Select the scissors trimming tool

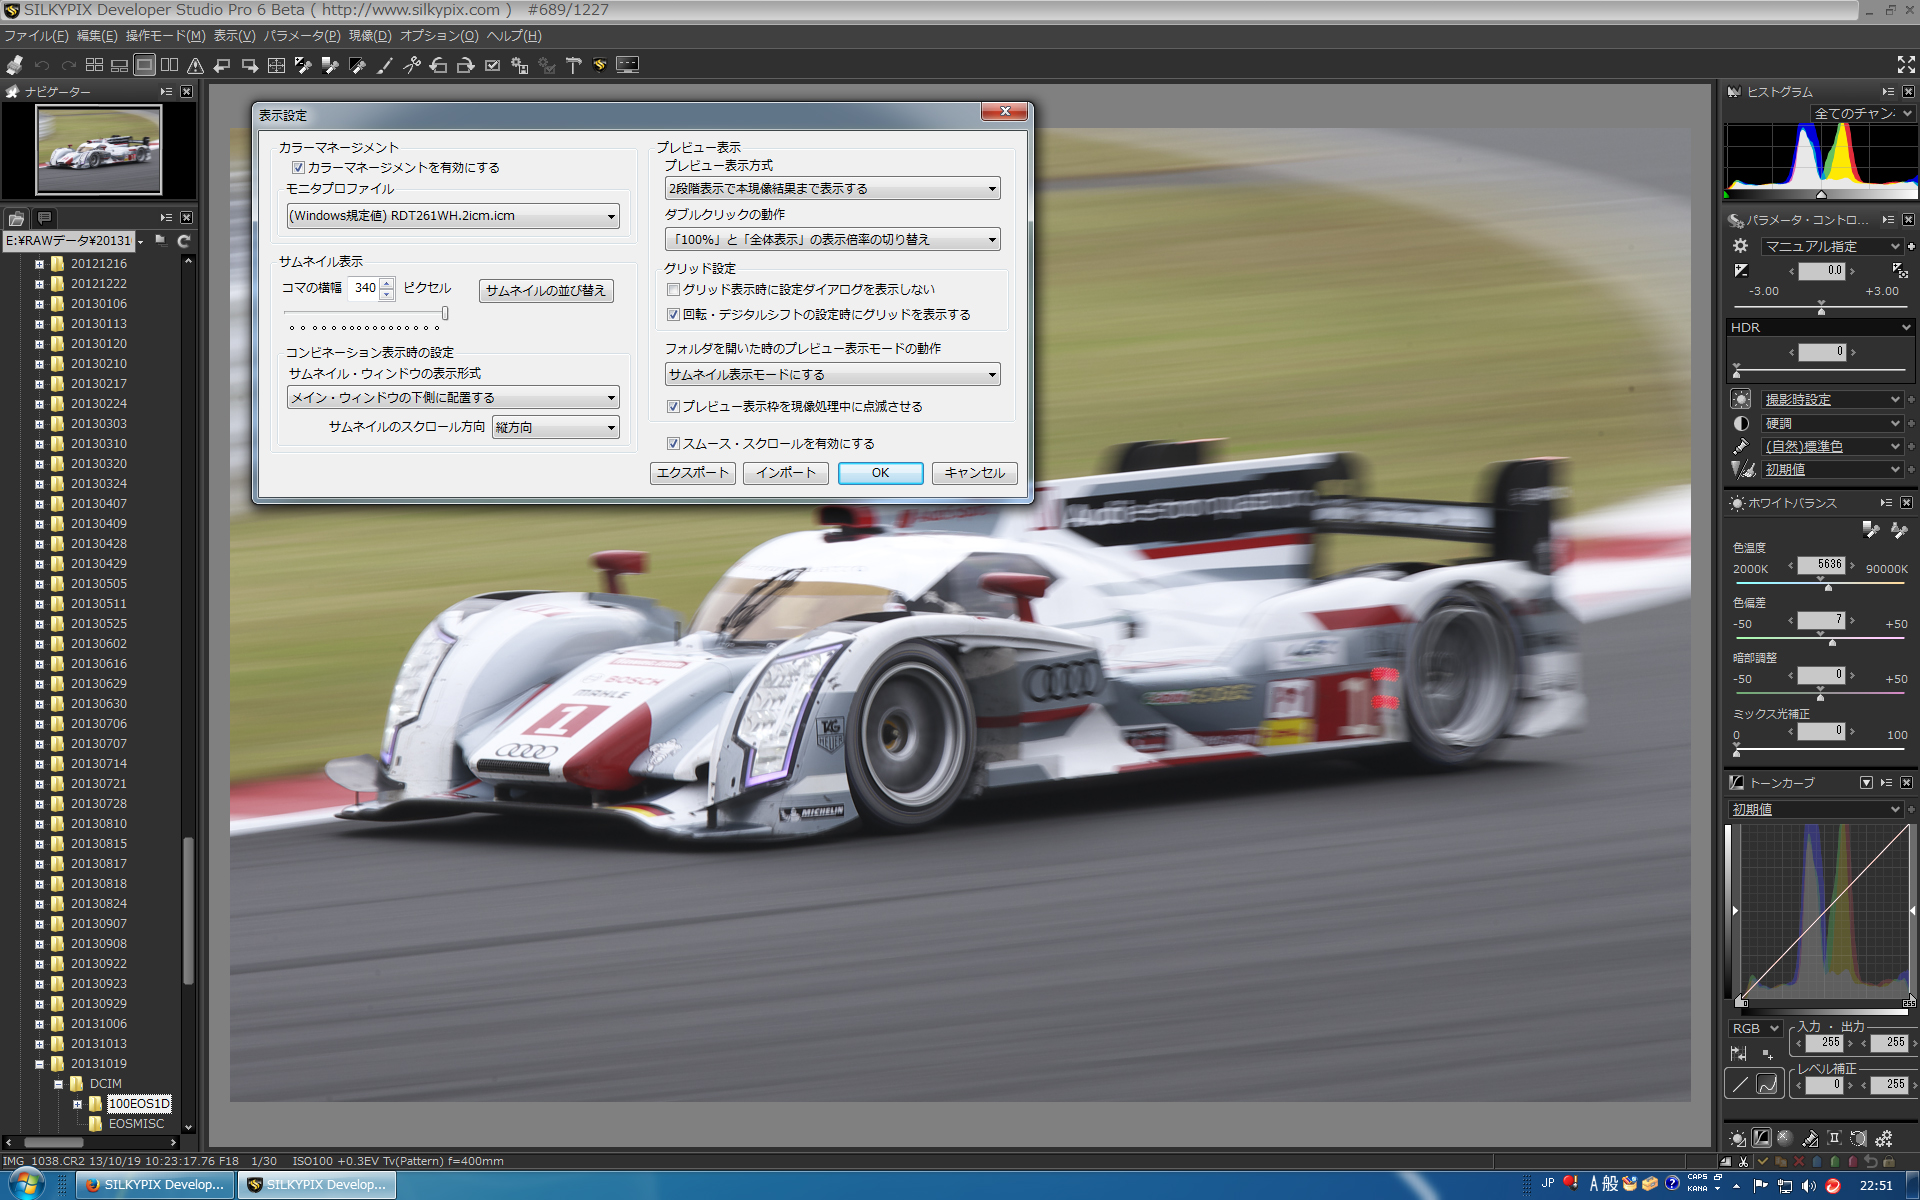point(411,65)
